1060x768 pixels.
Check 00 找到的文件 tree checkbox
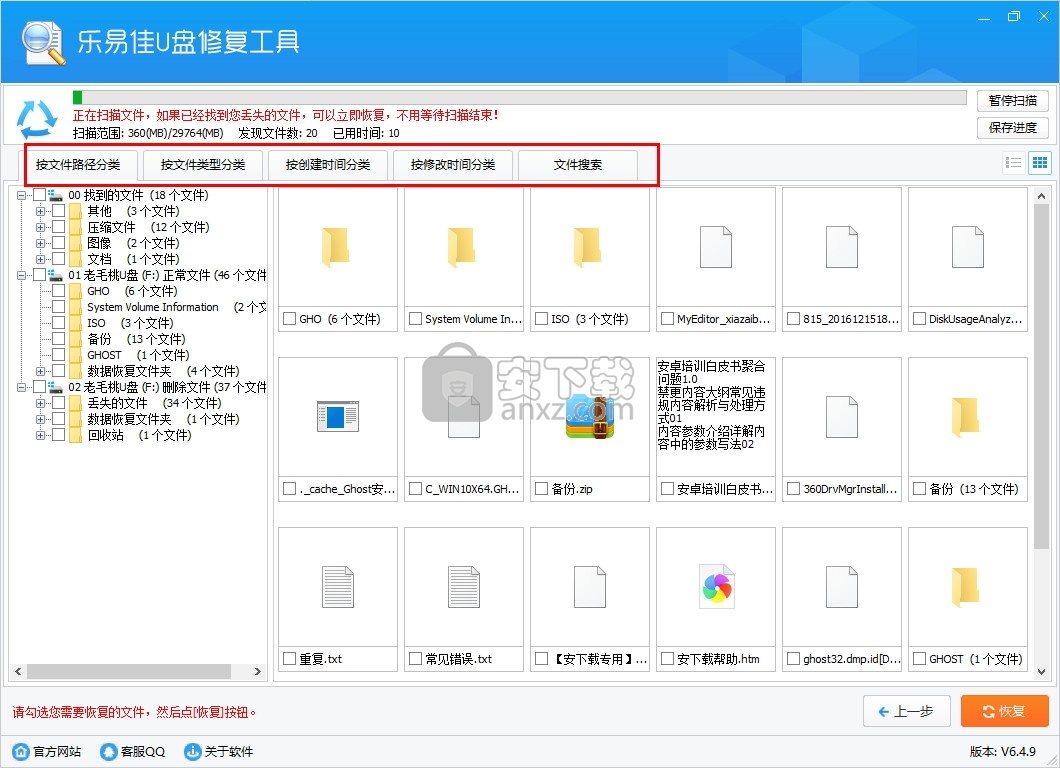coord(40,195)
